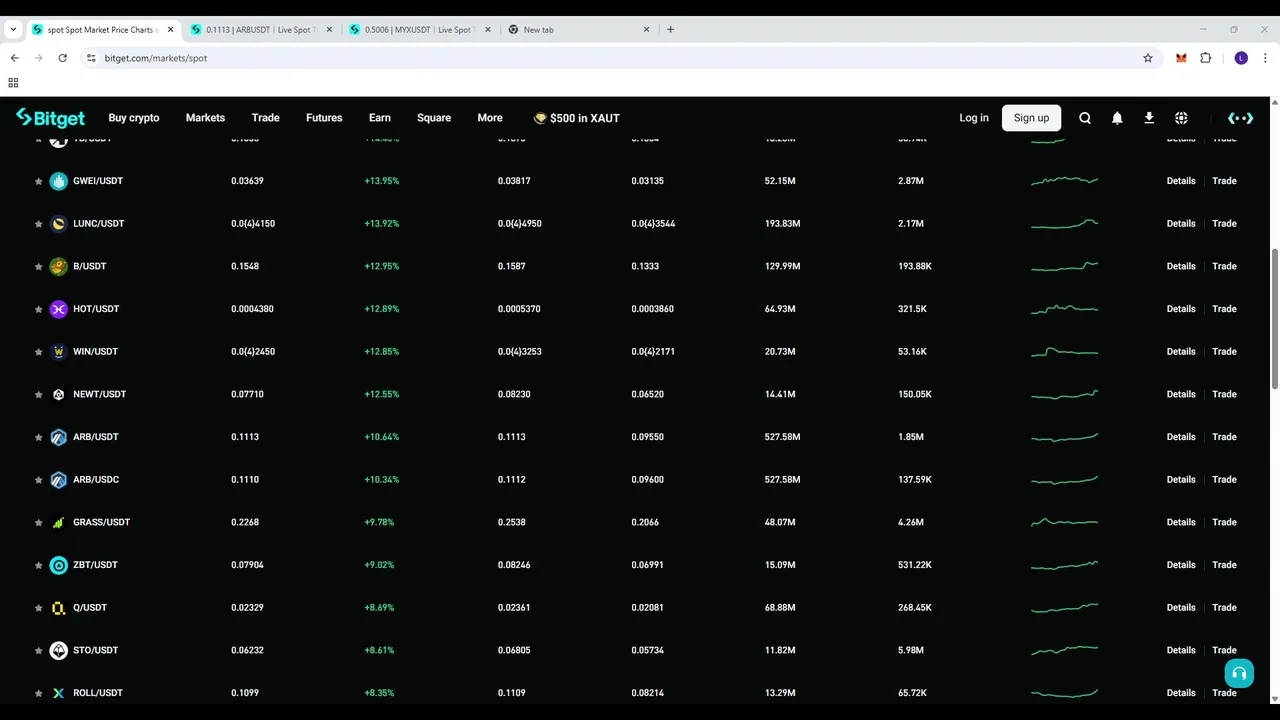1280x720 pixels.
Task: Click the HOT coin icon
Action: coord(58,309)
